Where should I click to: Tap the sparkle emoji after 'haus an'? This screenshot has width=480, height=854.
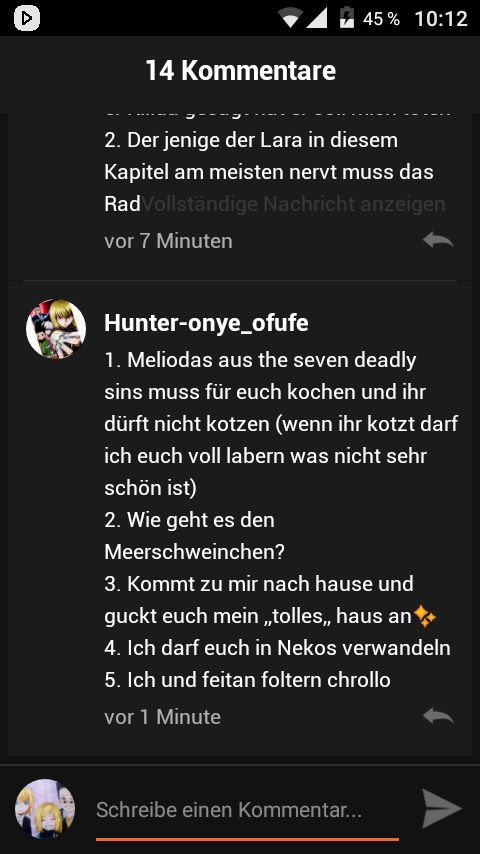[425, 617]
